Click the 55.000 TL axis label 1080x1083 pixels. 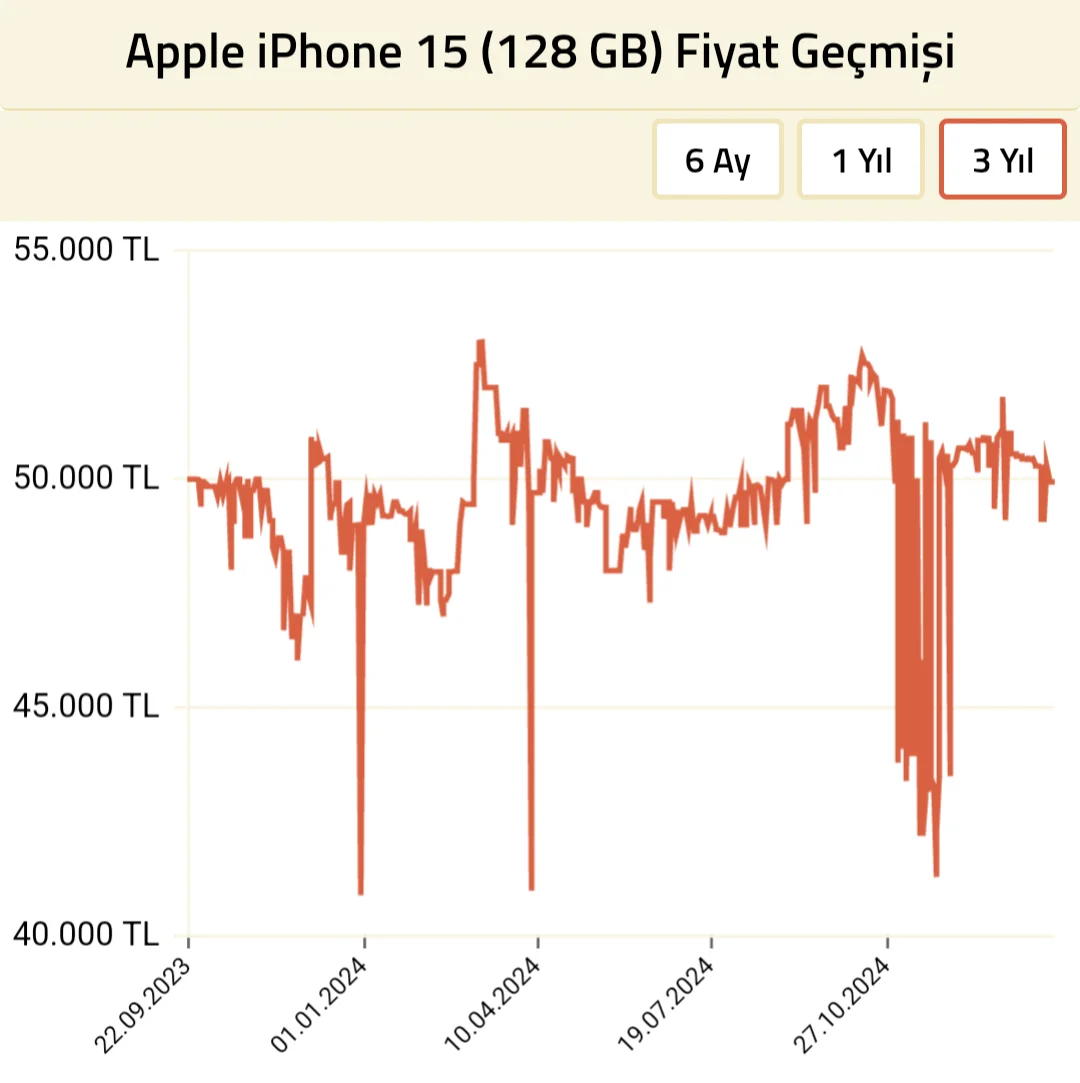coord(85,250)
